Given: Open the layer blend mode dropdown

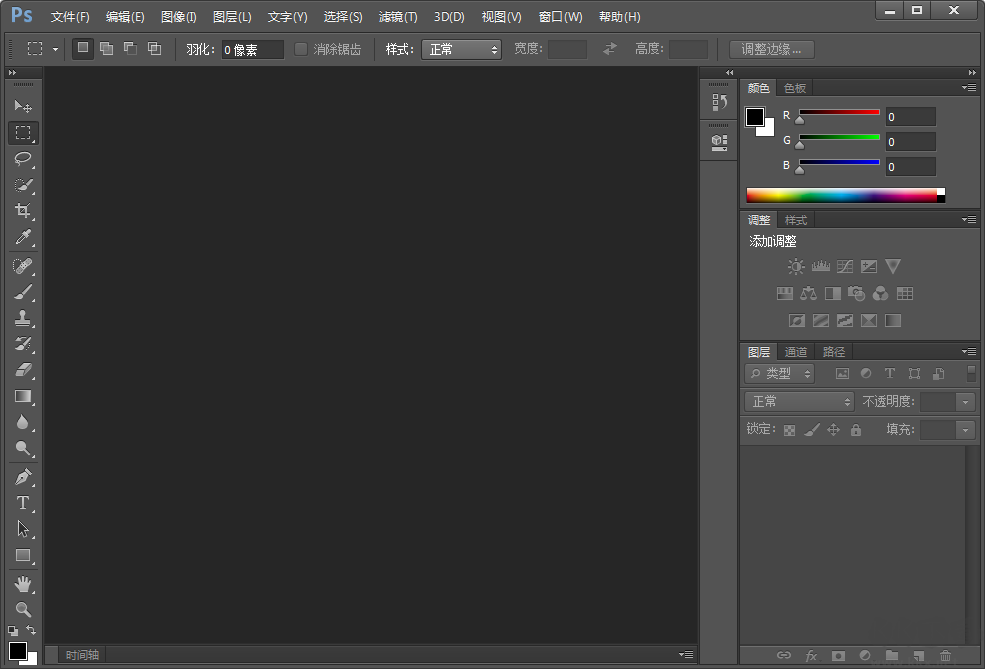Looking at the screenshot, I should pos(798,401).
